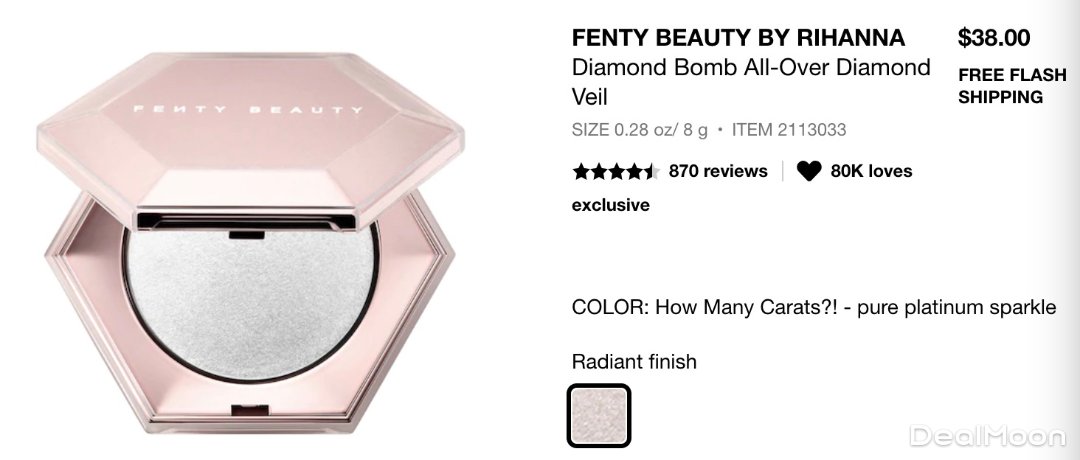Click the DealMoon watermark logo
The height and width of the screenshot is (460, 1080).
pos(987,436)
